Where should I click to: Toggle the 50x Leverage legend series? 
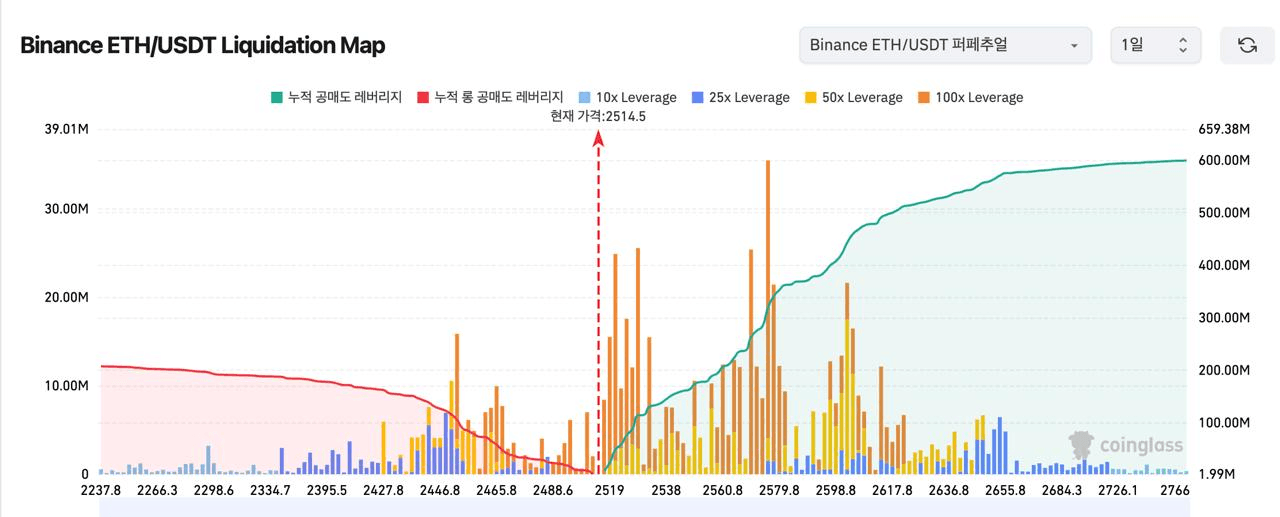pos(853,97)
